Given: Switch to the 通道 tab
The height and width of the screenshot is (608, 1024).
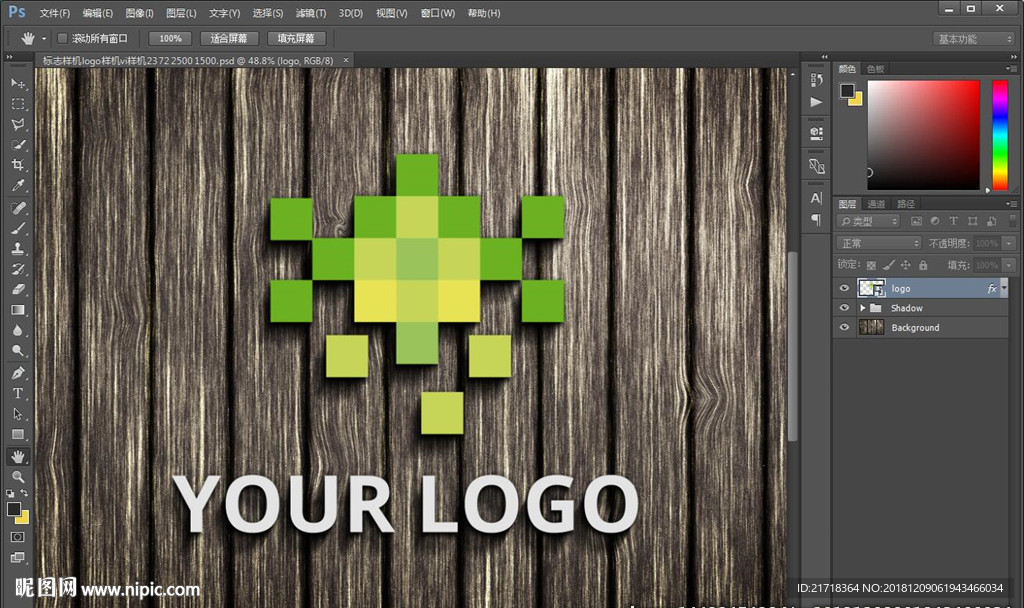Looking at the screenshot, I should pyautogui.click(x=876, y=204).
